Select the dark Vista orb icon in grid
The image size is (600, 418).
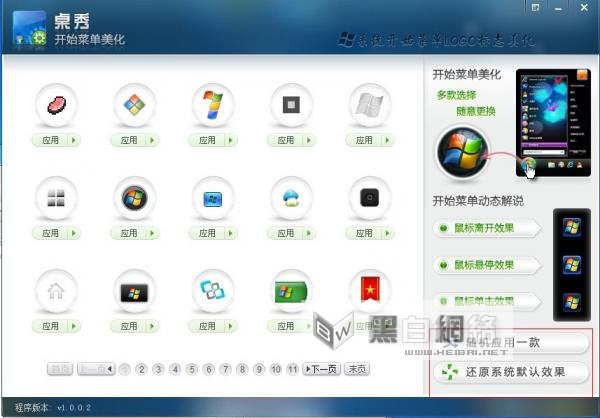135,198
